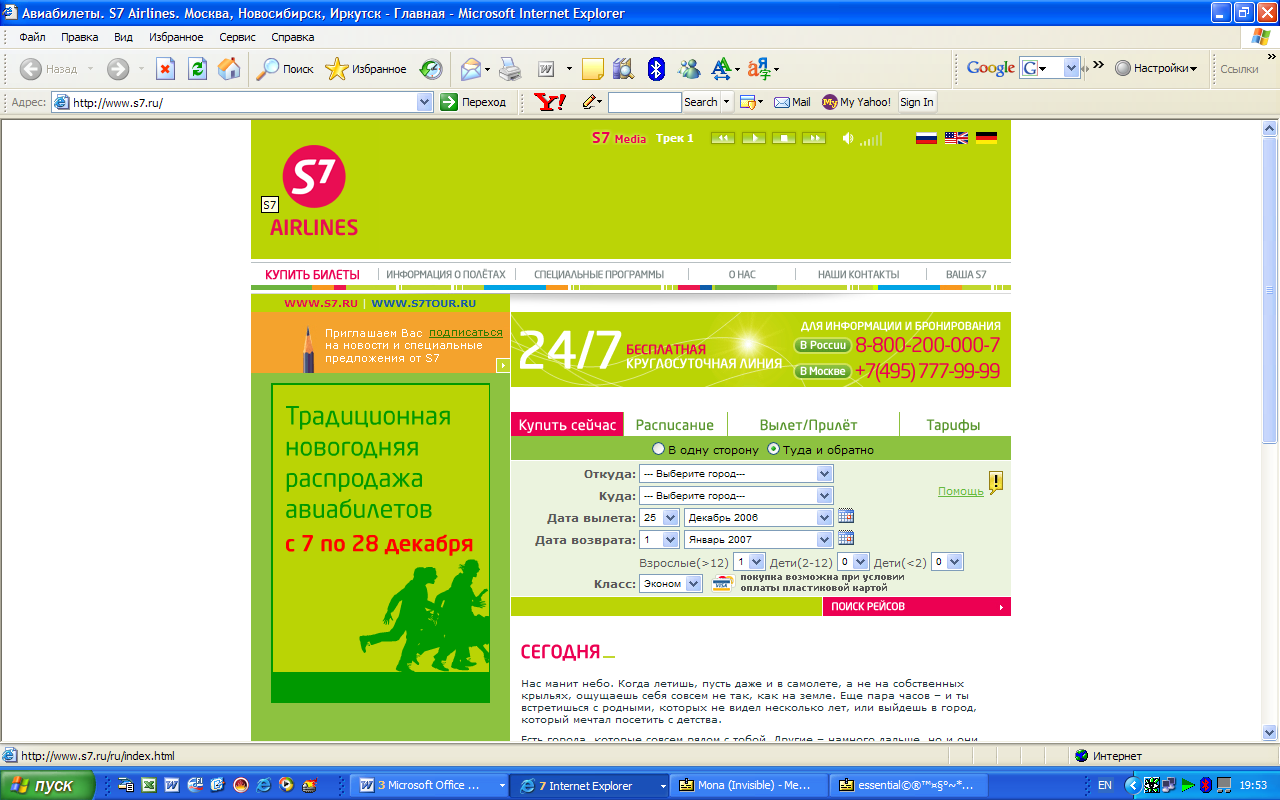The image size is (1280, 800).
Task: Open the History clock icon
Action: coord(430,69)
